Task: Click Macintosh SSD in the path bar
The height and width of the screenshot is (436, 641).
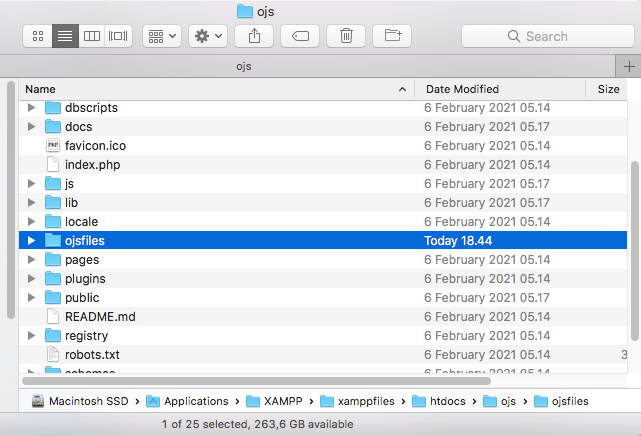Action: 81,401
